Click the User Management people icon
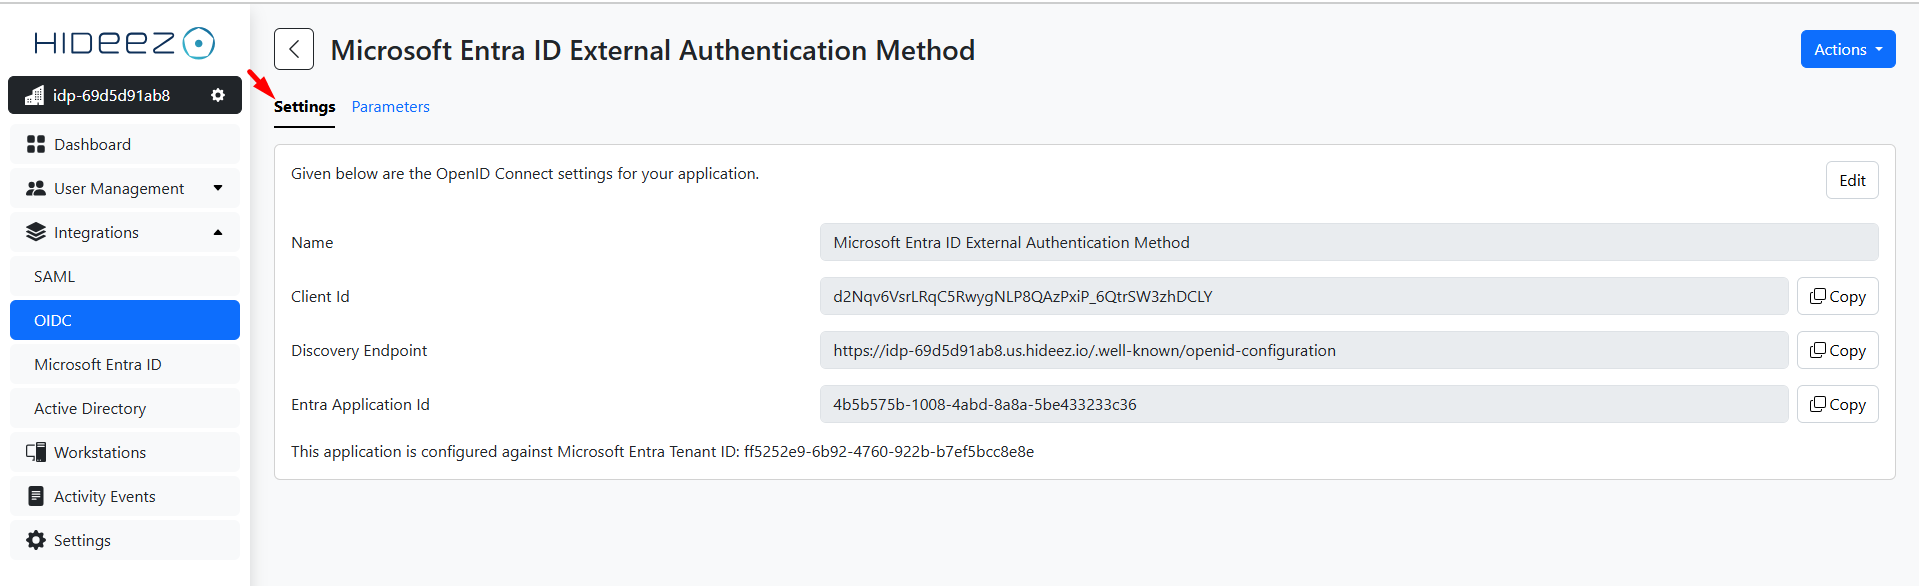 pos(36,188)
